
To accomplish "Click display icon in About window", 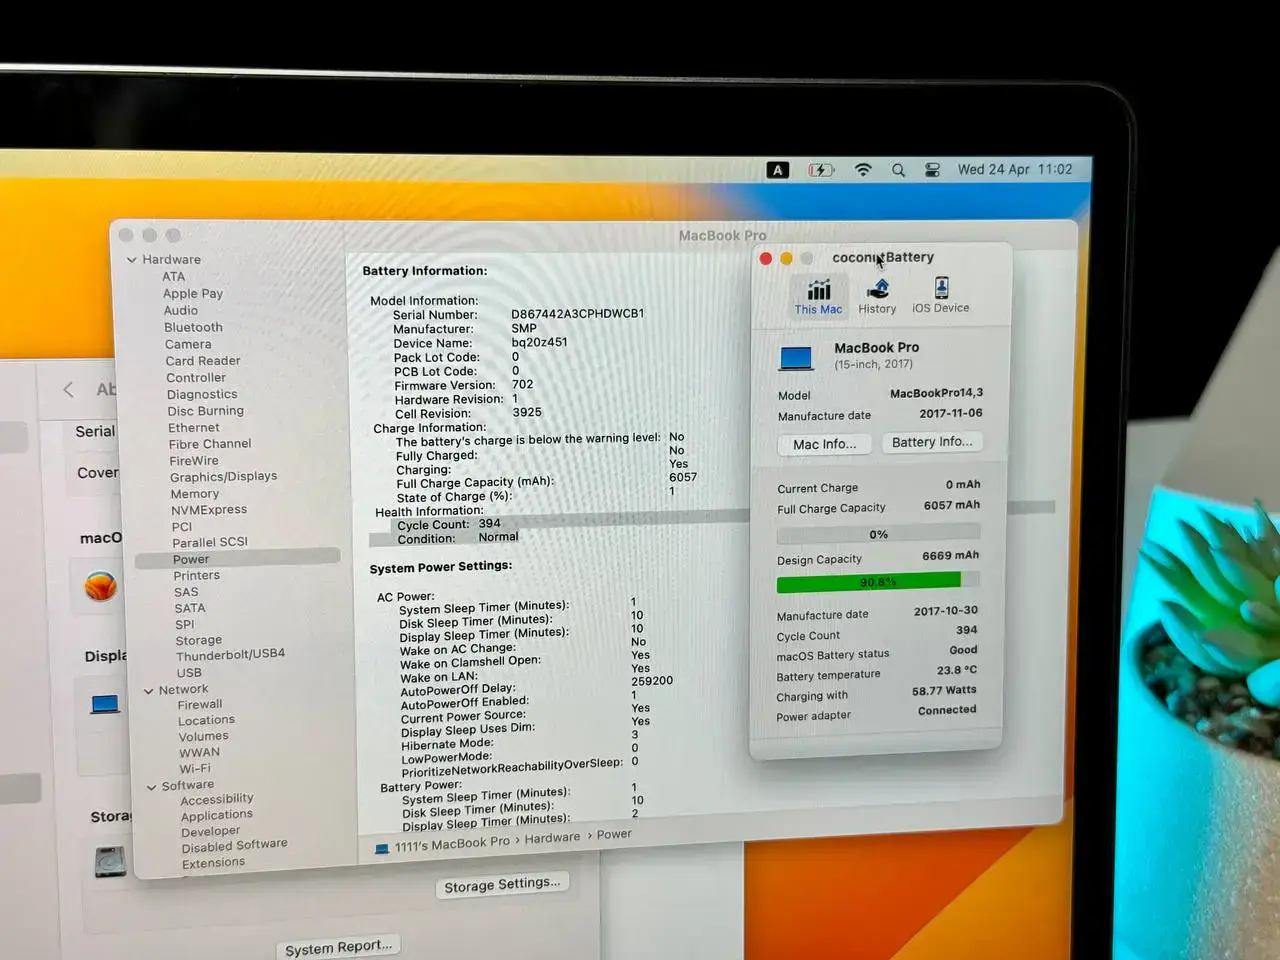I will [105, 704].
